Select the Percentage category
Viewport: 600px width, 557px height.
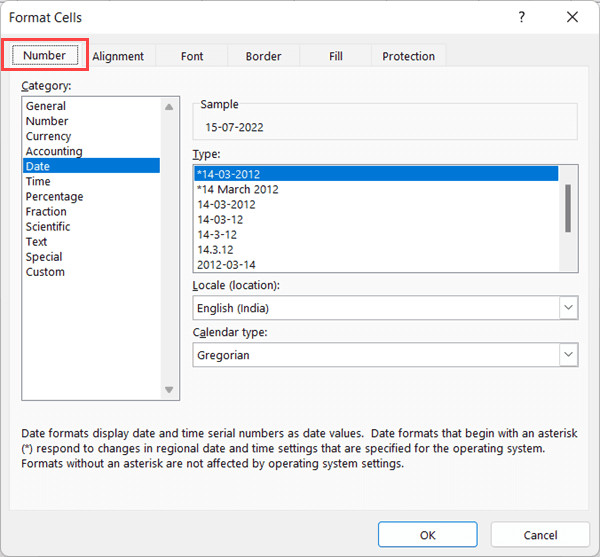54,197
